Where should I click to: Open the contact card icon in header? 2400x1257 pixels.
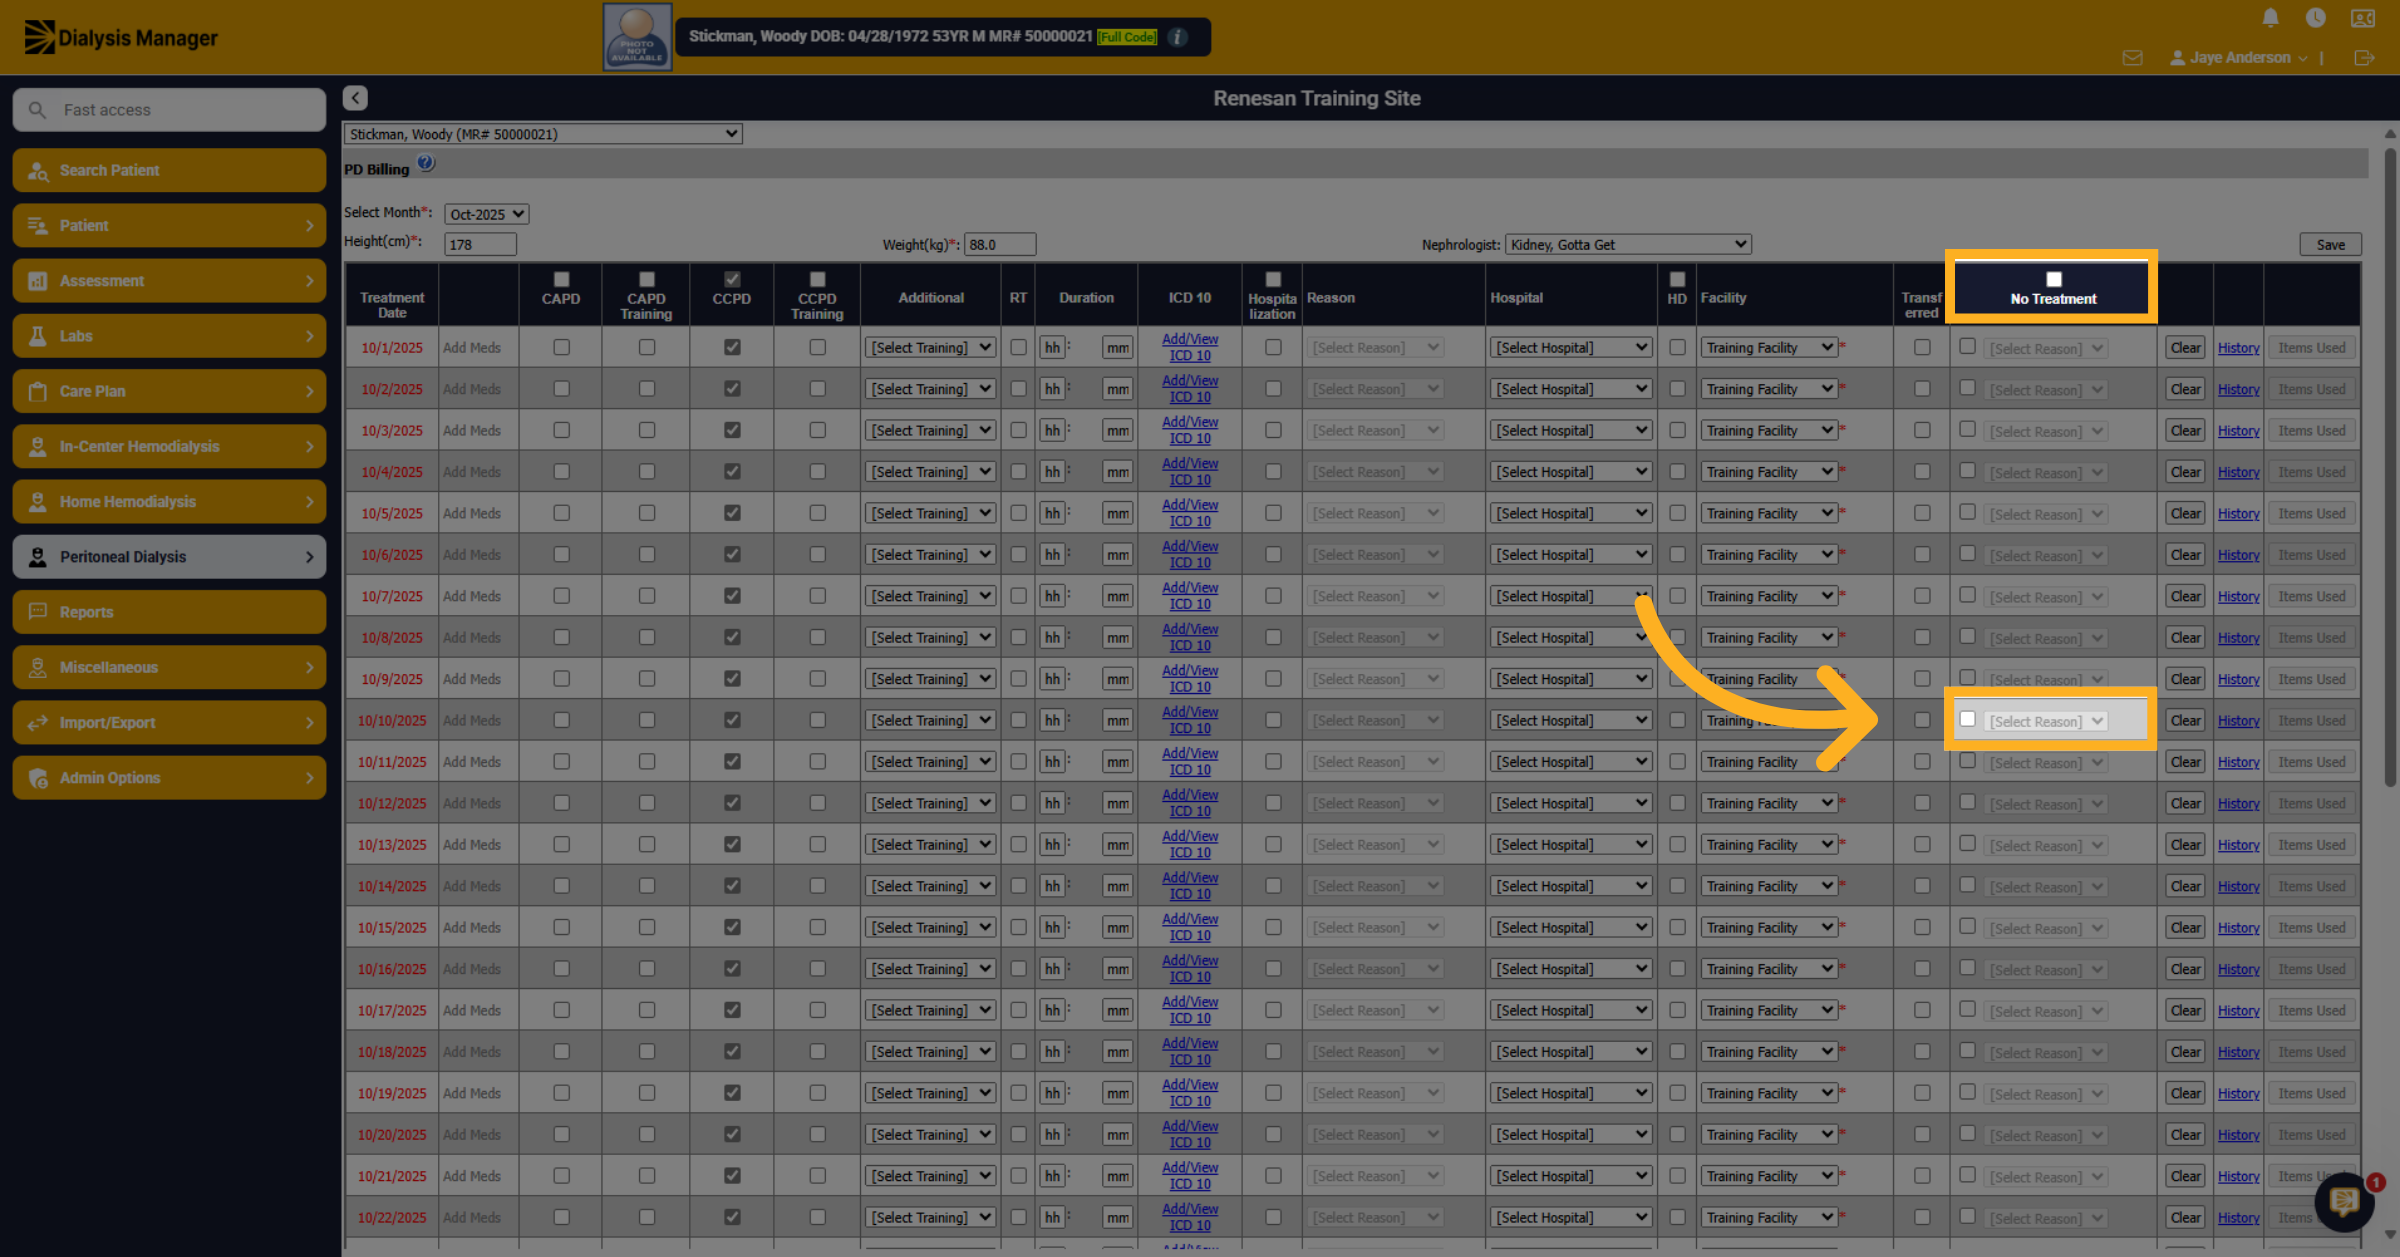tap(2363, 18)
